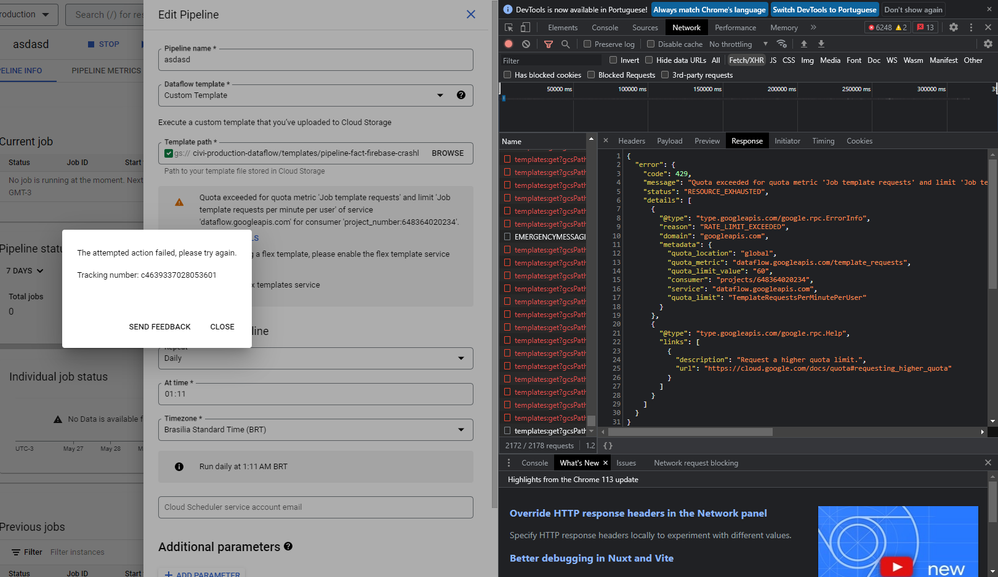Sort requests with the Name column arrow
This screenshot has width=998, height=577.
(x=591, y=139)
